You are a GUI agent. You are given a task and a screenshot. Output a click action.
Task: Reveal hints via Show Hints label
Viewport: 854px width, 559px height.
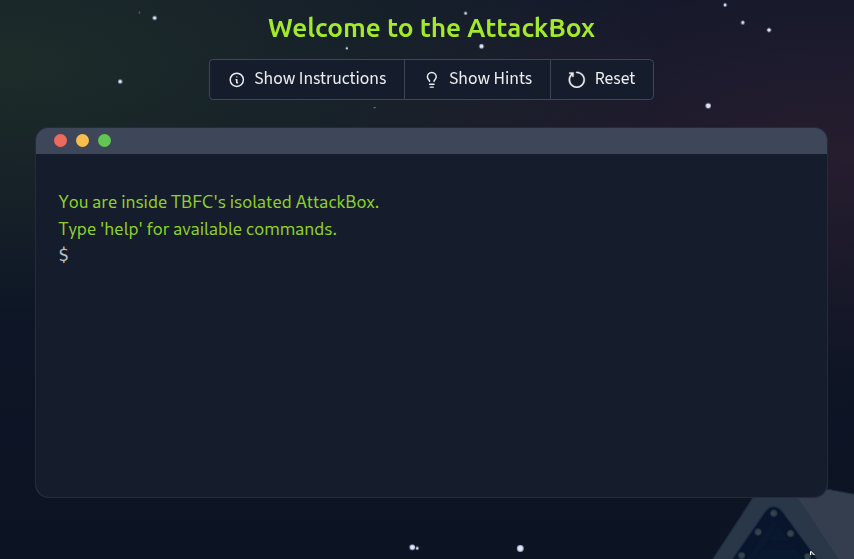[490, 79]
